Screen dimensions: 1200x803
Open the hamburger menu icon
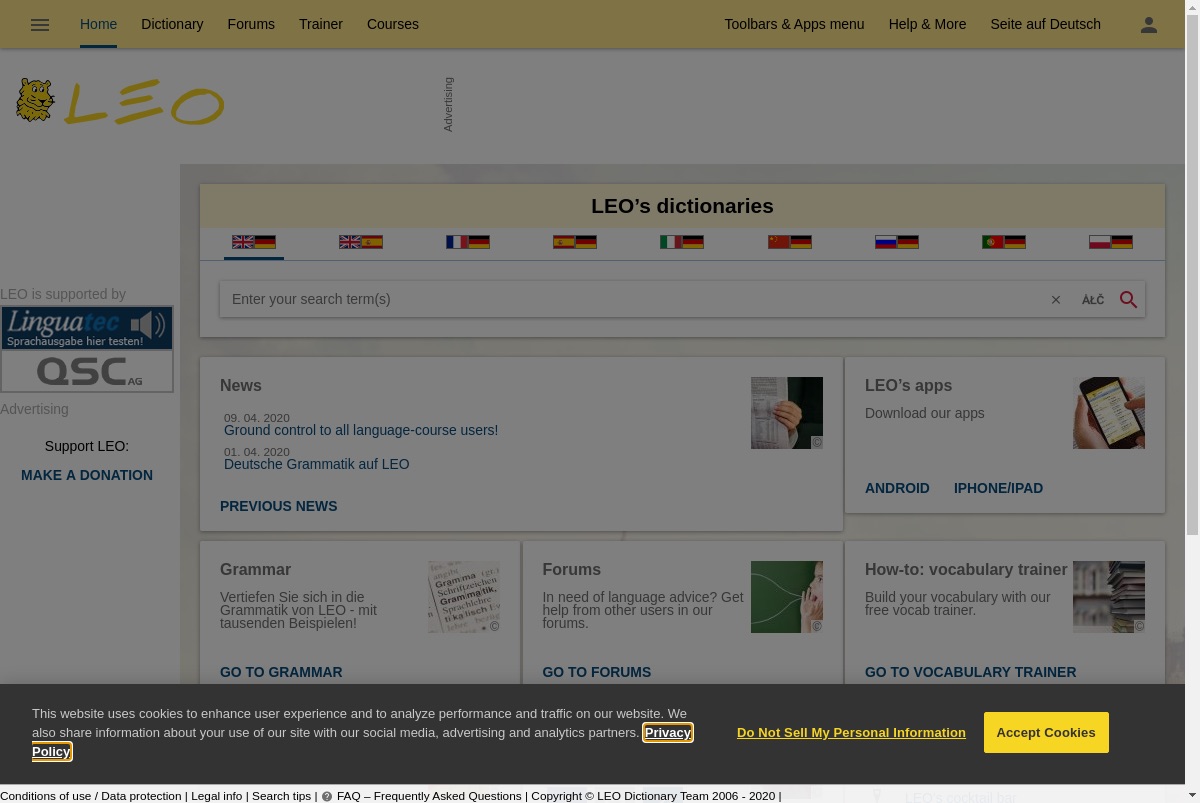(40, 25)
